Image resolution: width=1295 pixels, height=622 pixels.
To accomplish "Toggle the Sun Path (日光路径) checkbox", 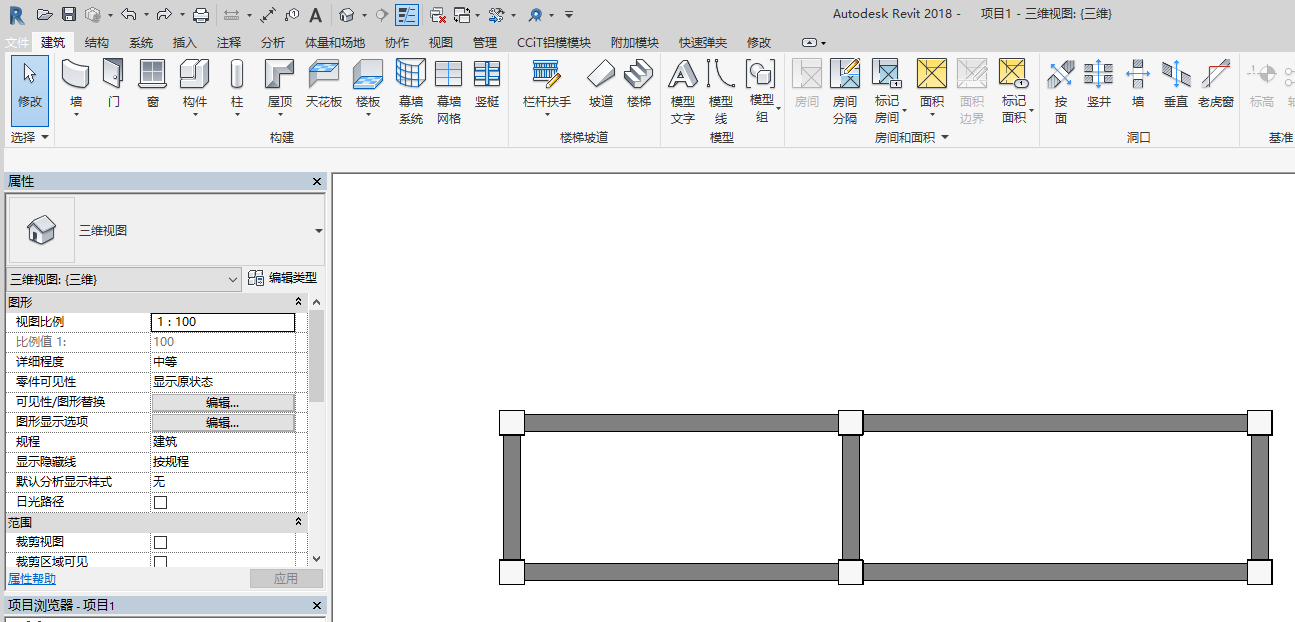I will point(160,502).
